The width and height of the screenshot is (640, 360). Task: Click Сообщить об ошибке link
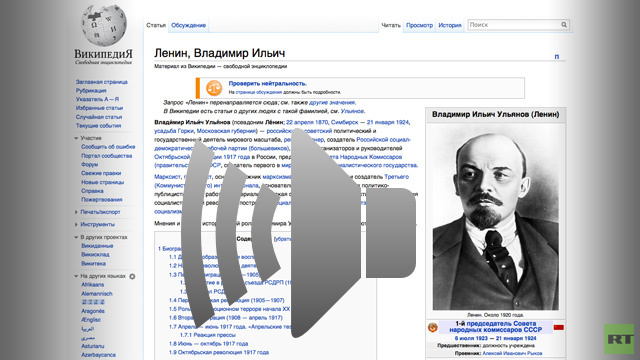point(108,147)
